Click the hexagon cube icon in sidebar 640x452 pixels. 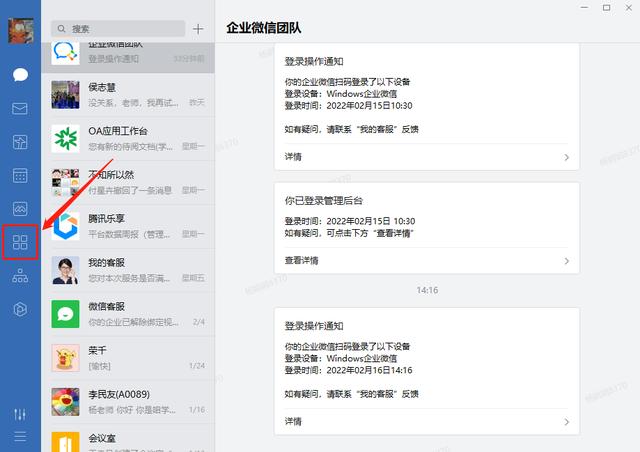pyautogui.click(x=20, y=310)
